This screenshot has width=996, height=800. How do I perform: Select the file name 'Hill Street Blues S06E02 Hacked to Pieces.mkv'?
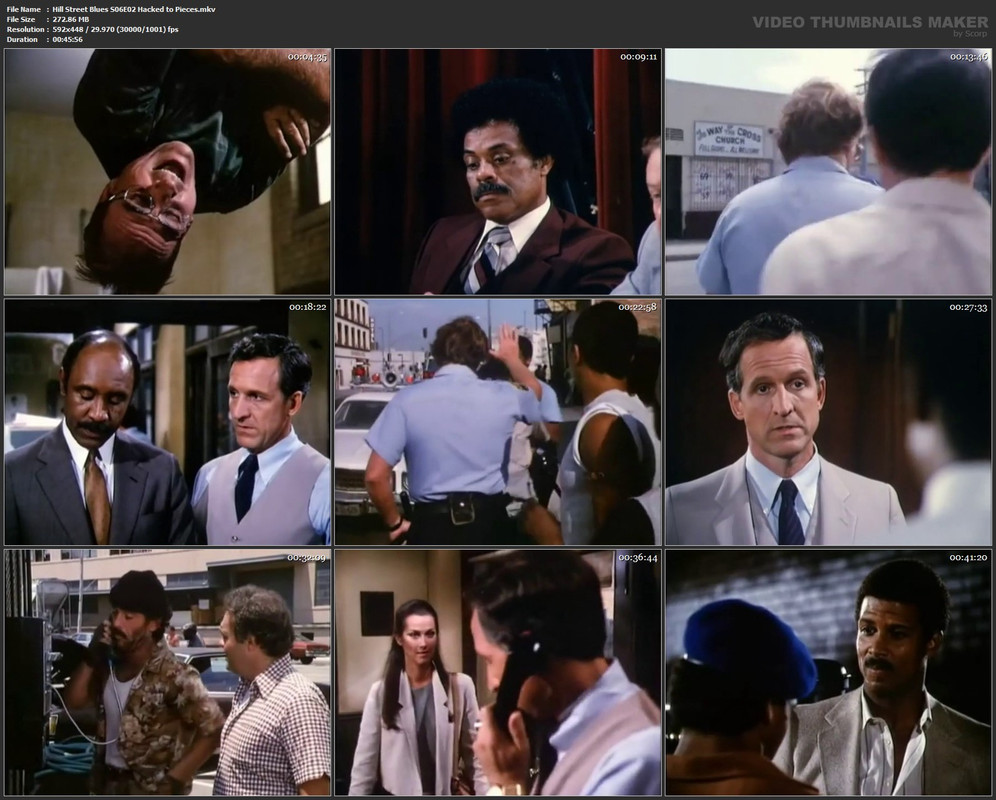click(x=134, y=10)
